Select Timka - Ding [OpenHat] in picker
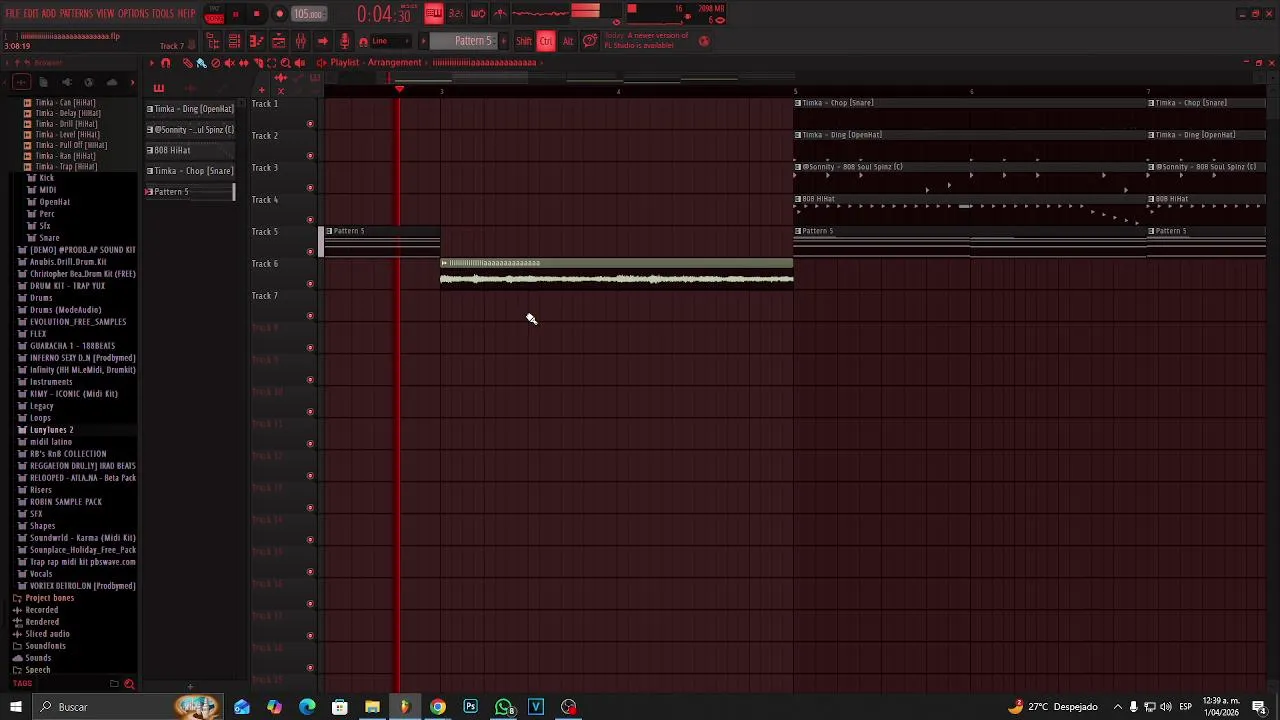 [190, 109]
